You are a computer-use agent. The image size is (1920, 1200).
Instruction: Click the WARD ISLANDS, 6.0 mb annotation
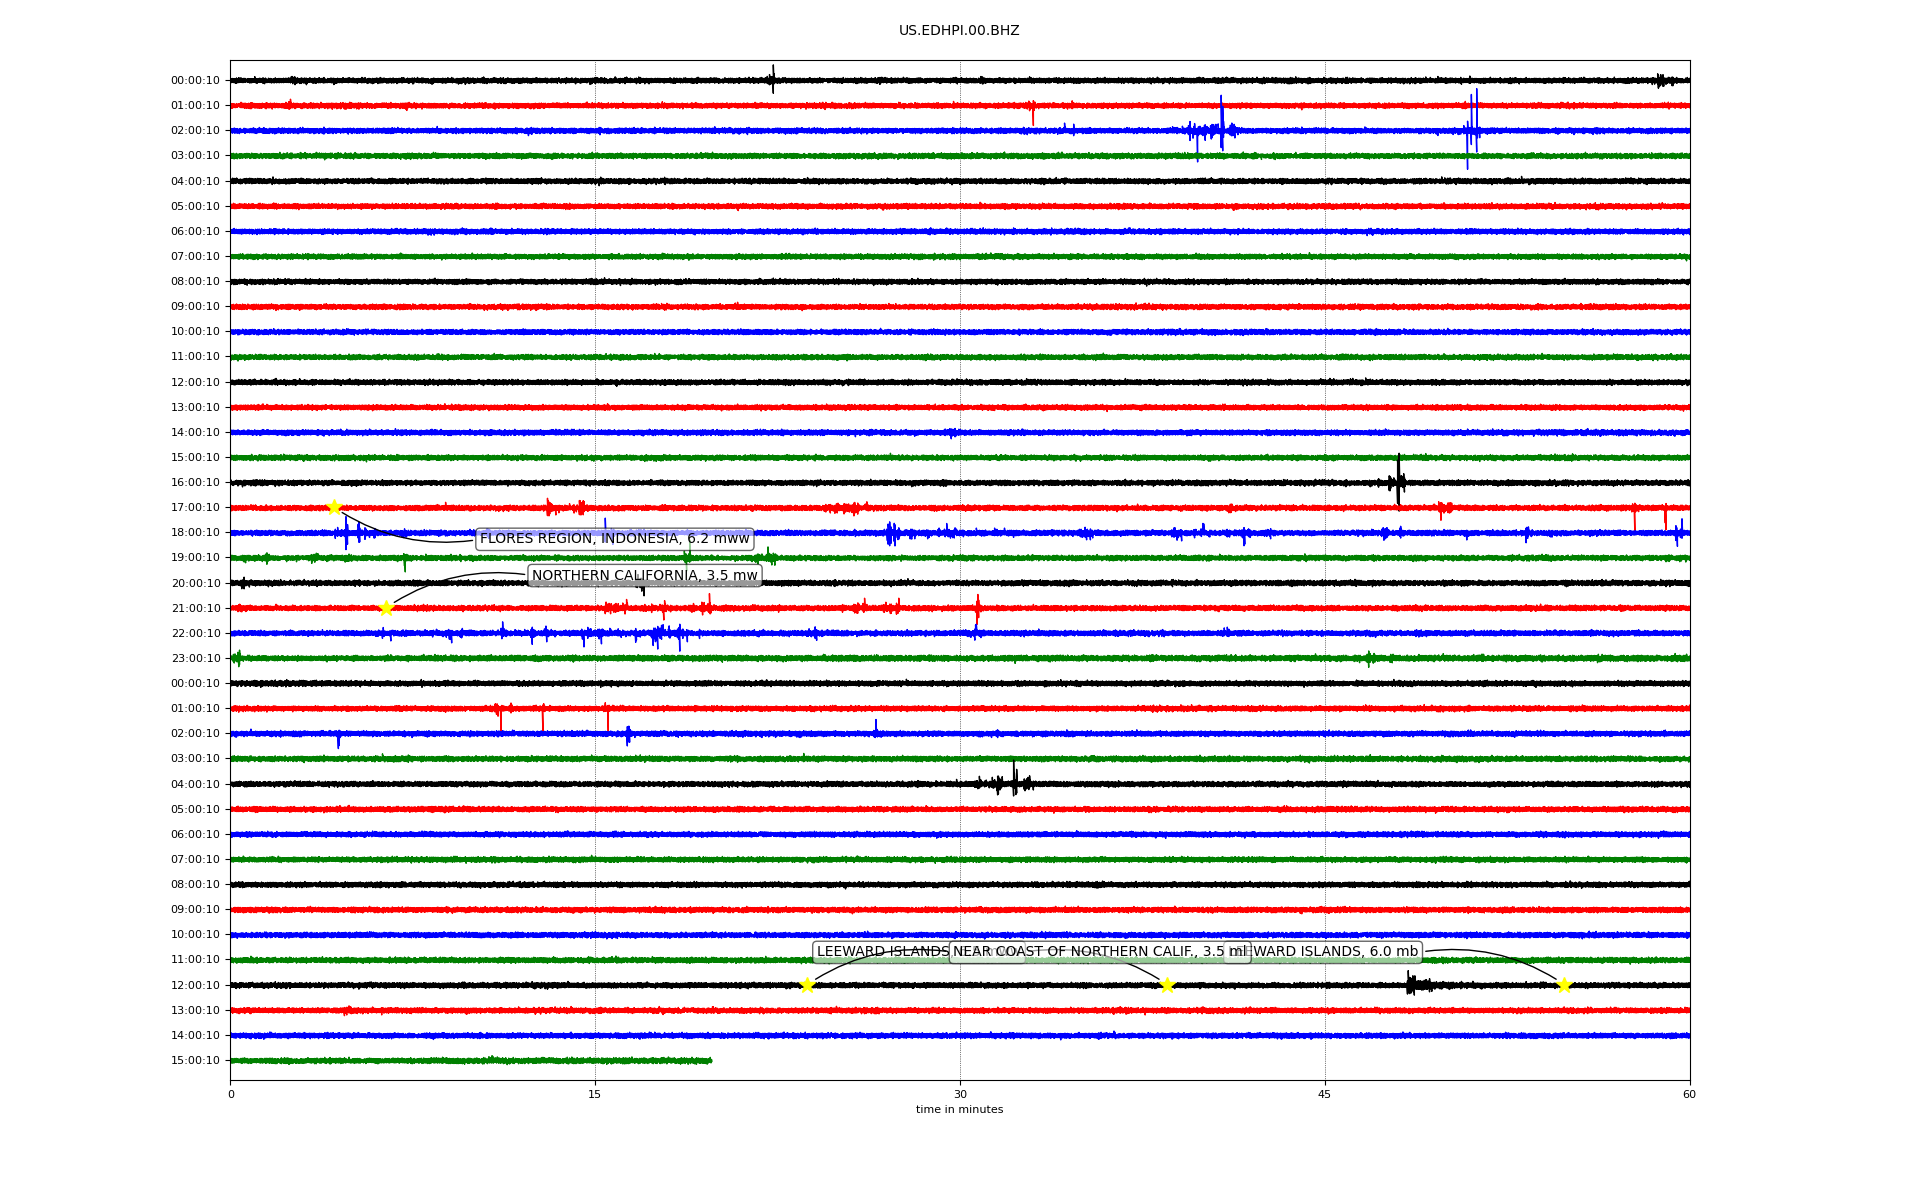point(1335,952)
